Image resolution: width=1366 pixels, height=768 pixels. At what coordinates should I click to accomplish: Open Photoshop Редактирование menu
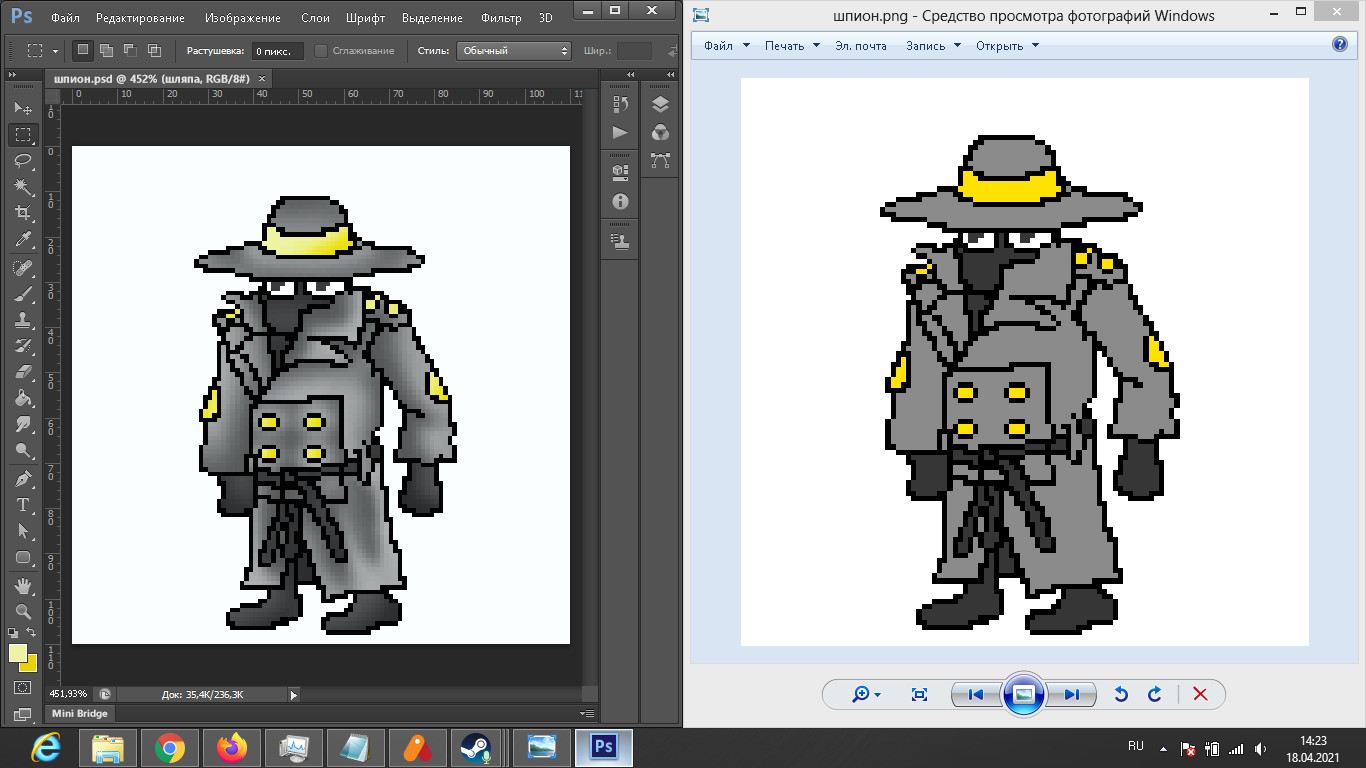142,18
